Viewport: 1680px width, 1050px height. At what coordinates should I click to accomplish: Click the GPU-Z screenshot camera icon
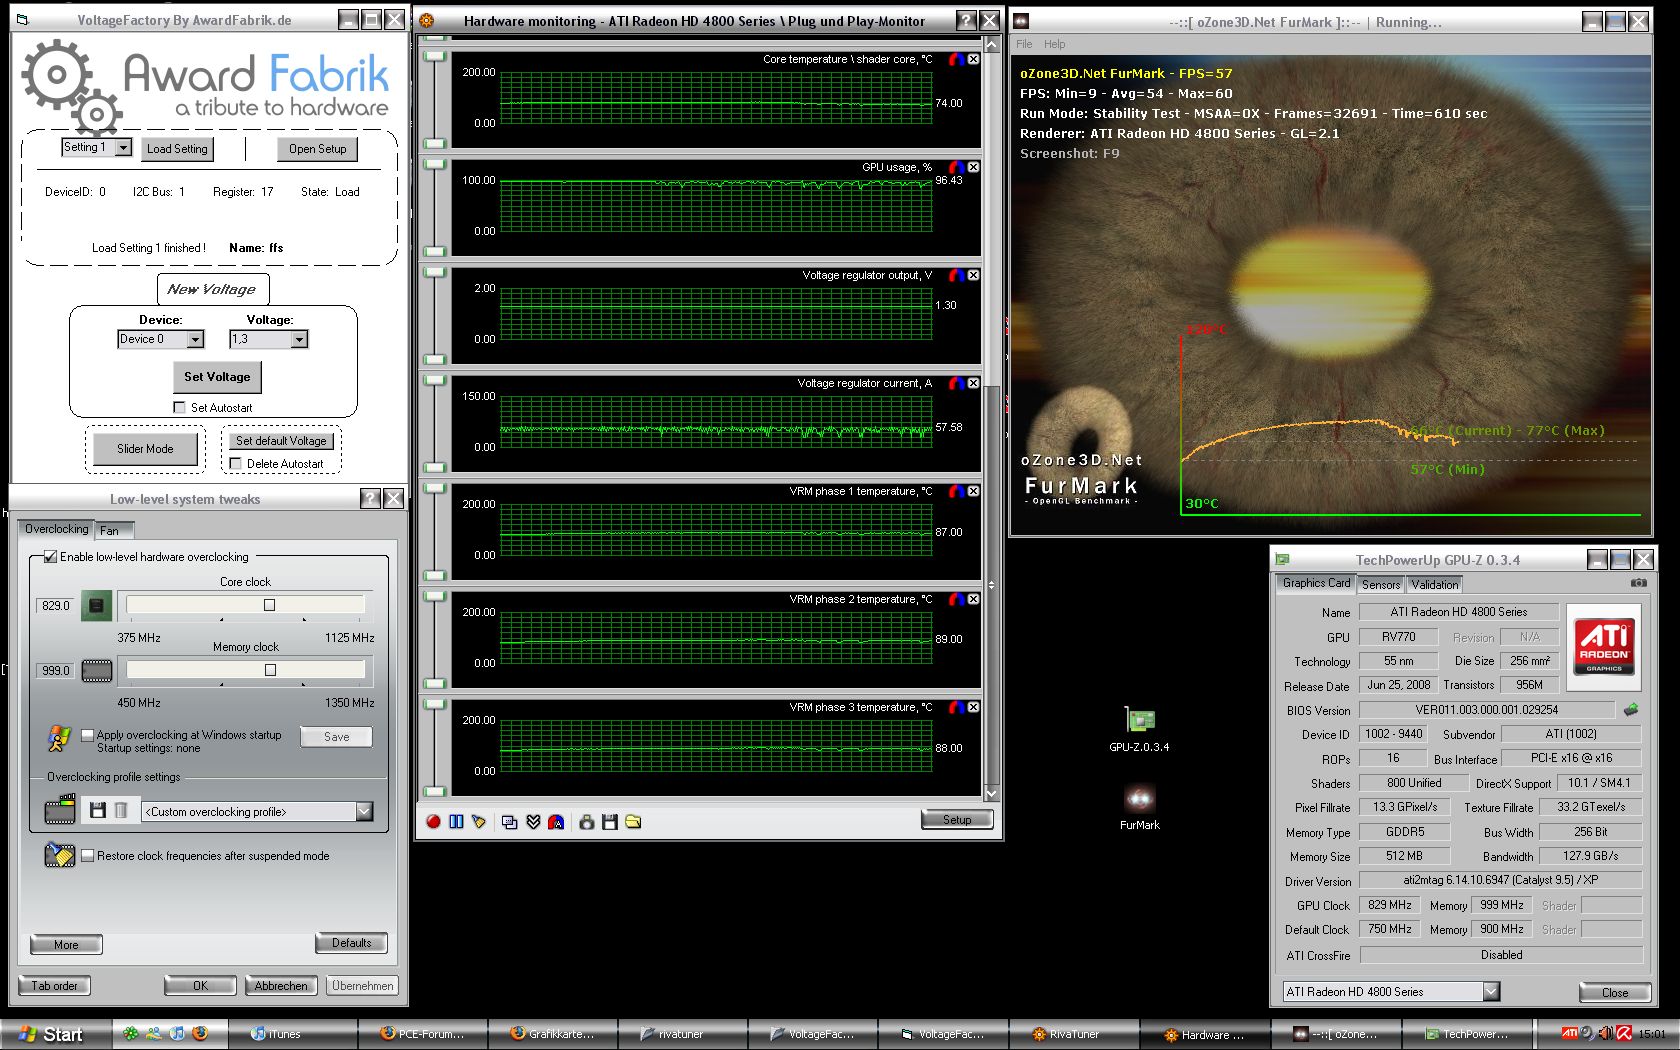(x=1638, y=583)
